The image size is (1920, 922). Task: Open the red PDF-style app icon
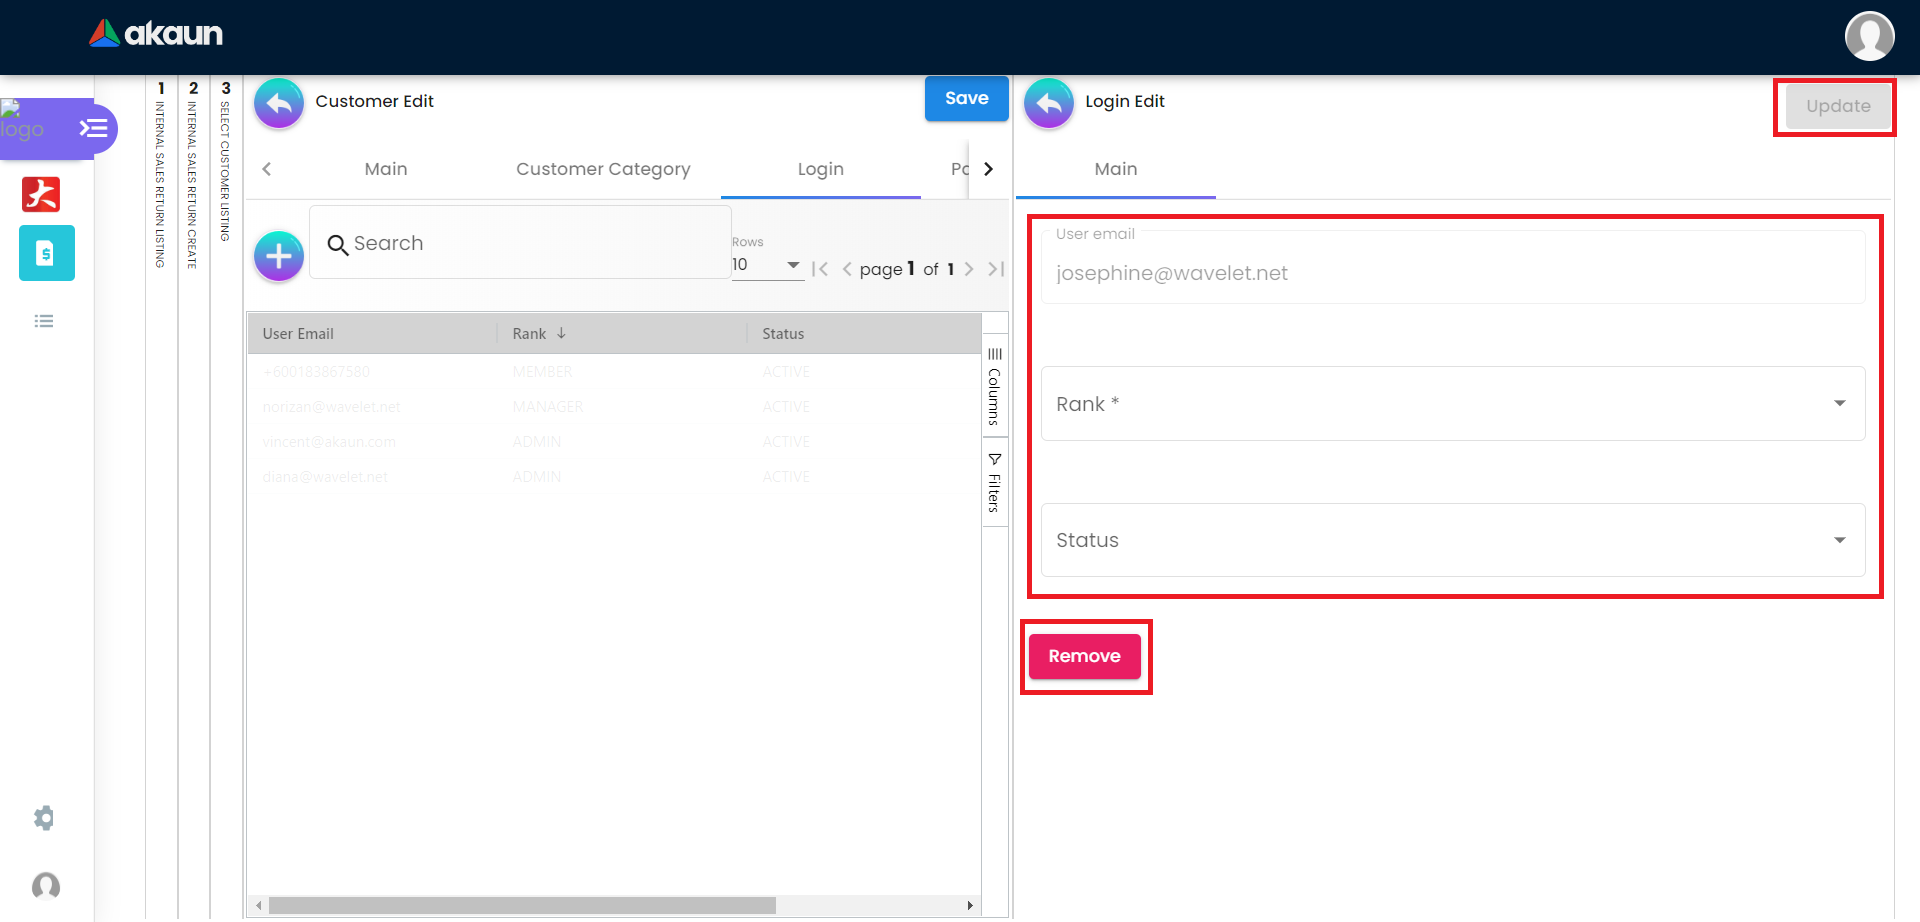coord(41,194)
